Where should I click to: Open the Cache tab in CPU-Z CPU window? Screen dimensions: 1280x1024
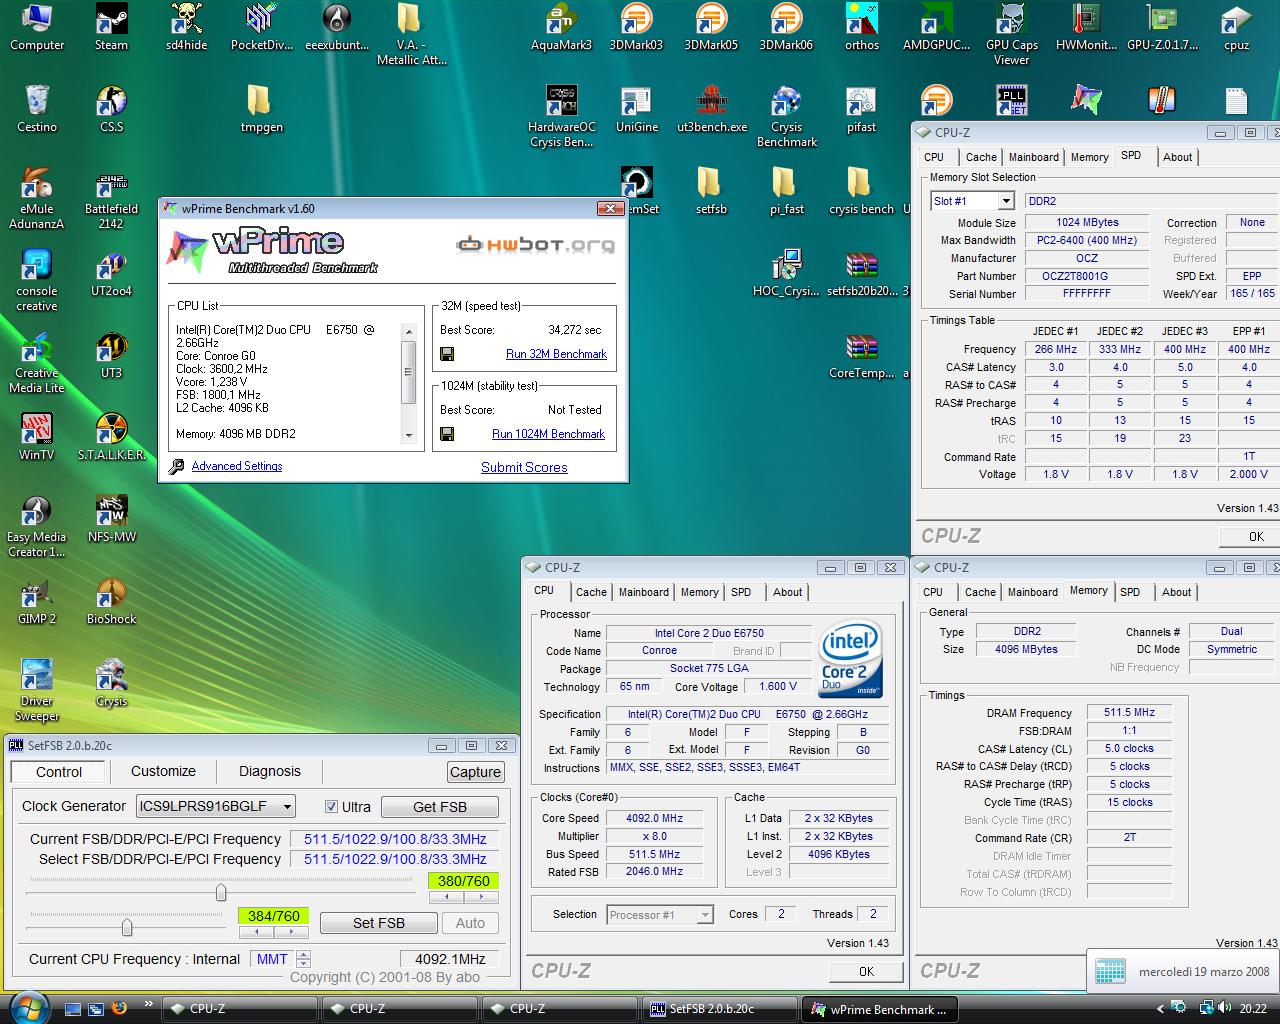[x=591, y=592]
